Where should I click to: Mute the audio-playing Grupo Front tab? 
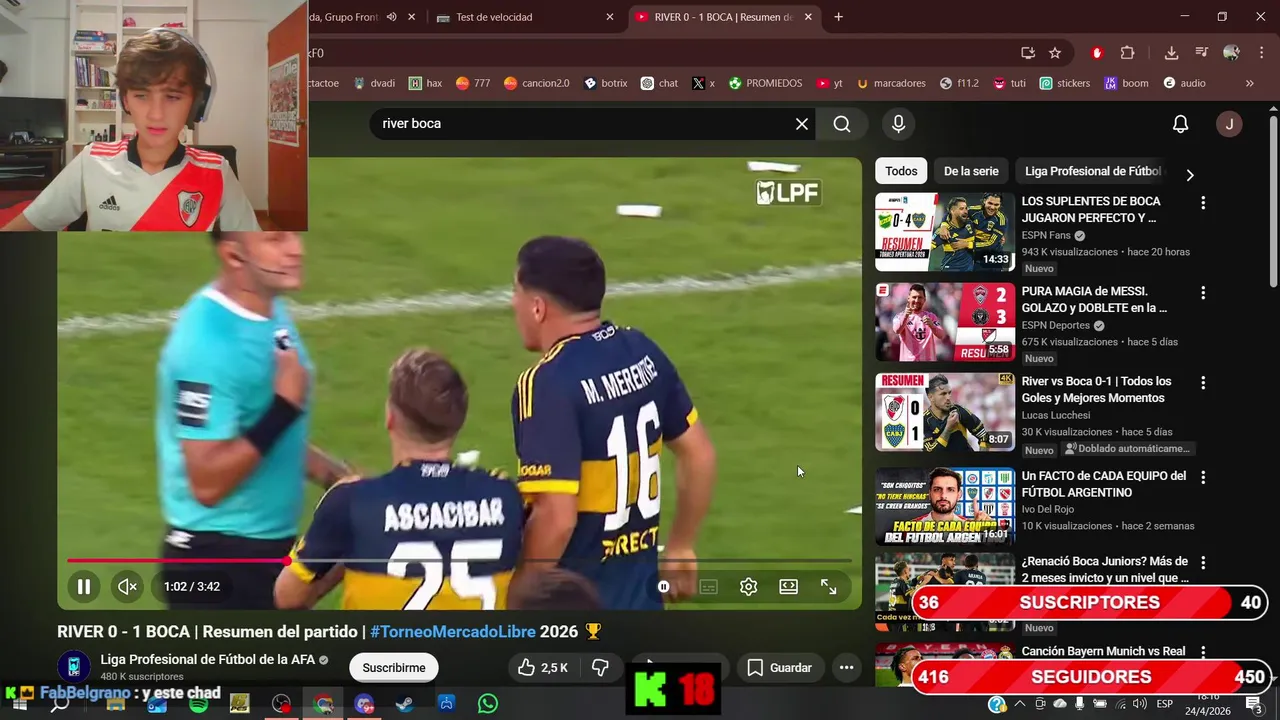pyautogui.click(x=391, y=17)
